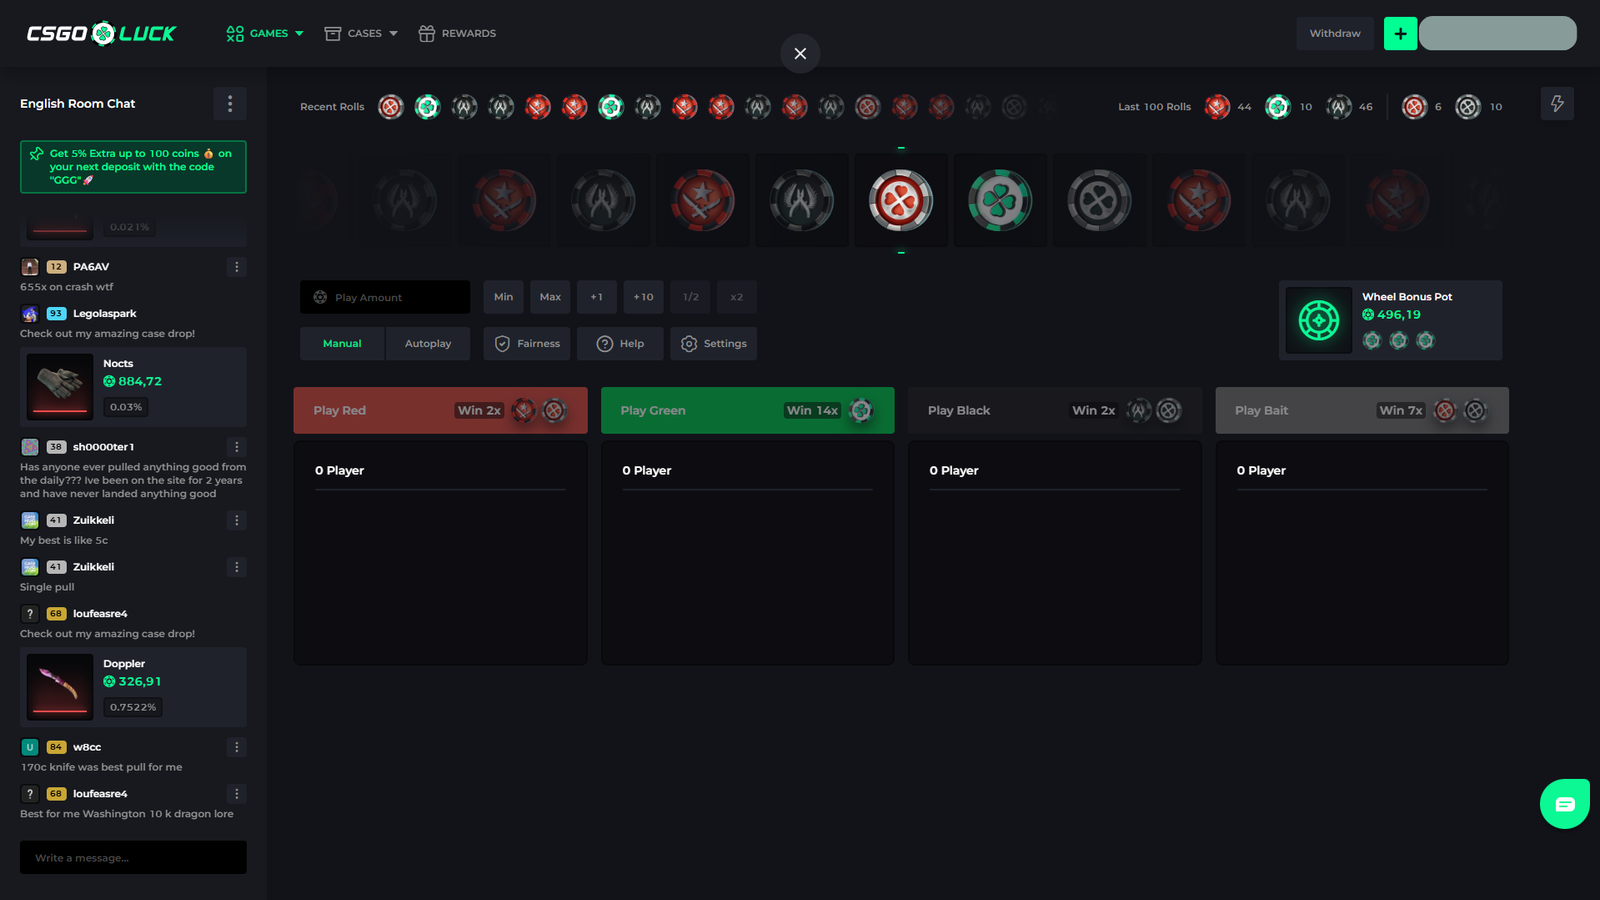Expand the GAMES dropdown menu
Screen dimensions: 1600x900
pyautogui.click(x=264, y=33)
